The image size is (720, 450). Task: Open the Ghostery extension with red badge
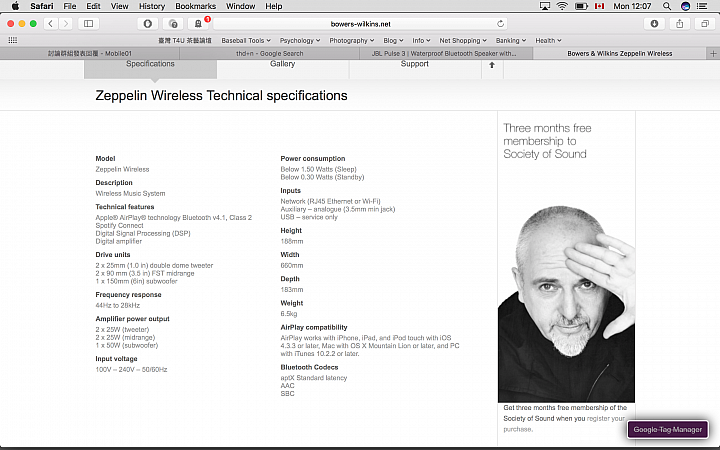click(198, 23)
